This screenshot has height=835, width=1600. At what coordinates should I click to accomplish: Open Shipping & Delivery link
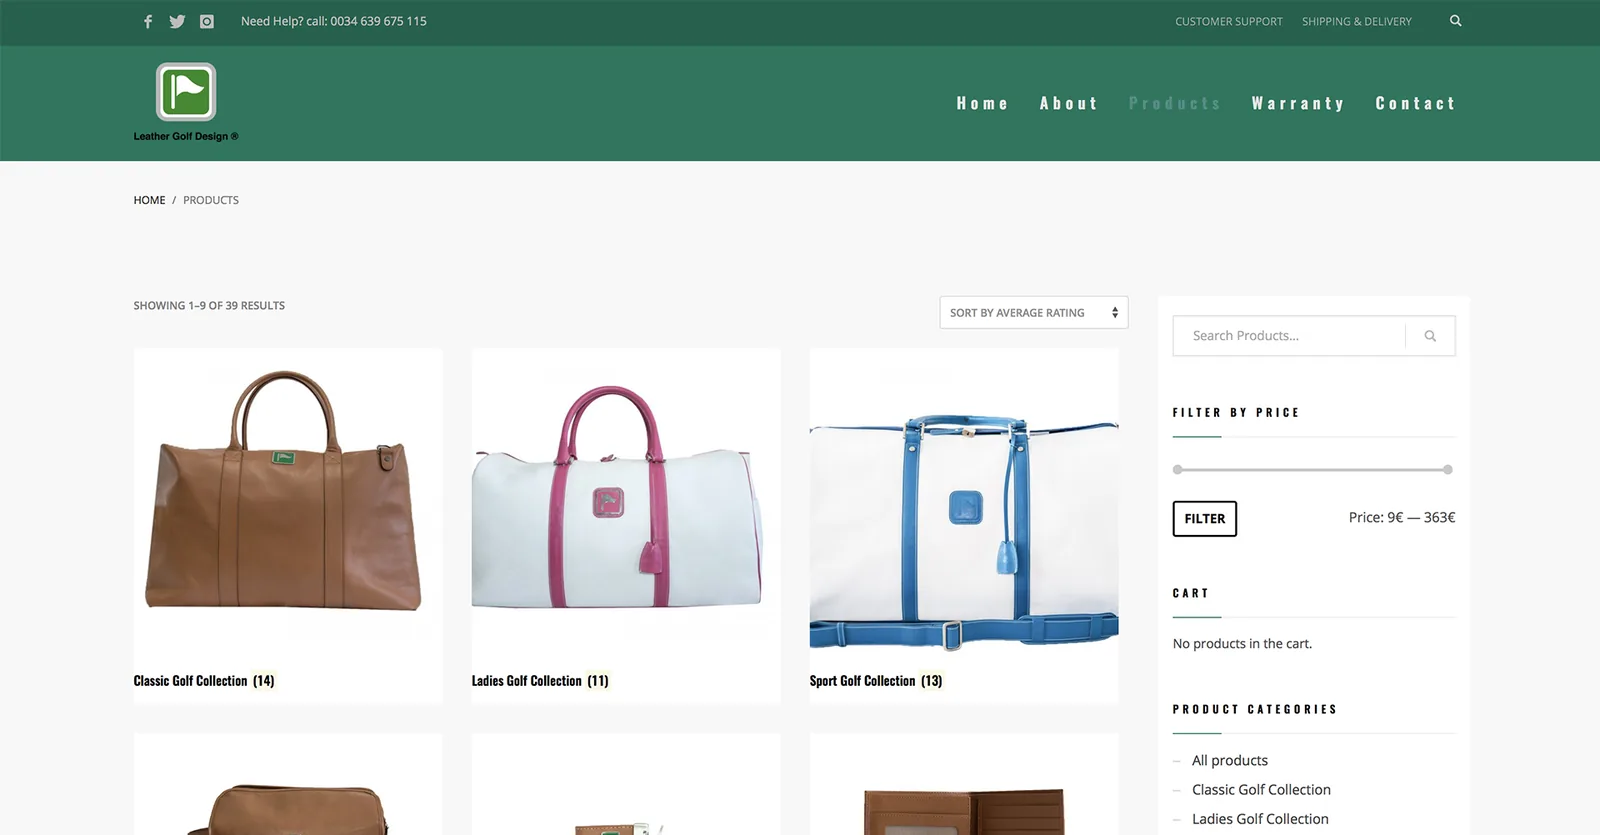tap(1356, 21)
